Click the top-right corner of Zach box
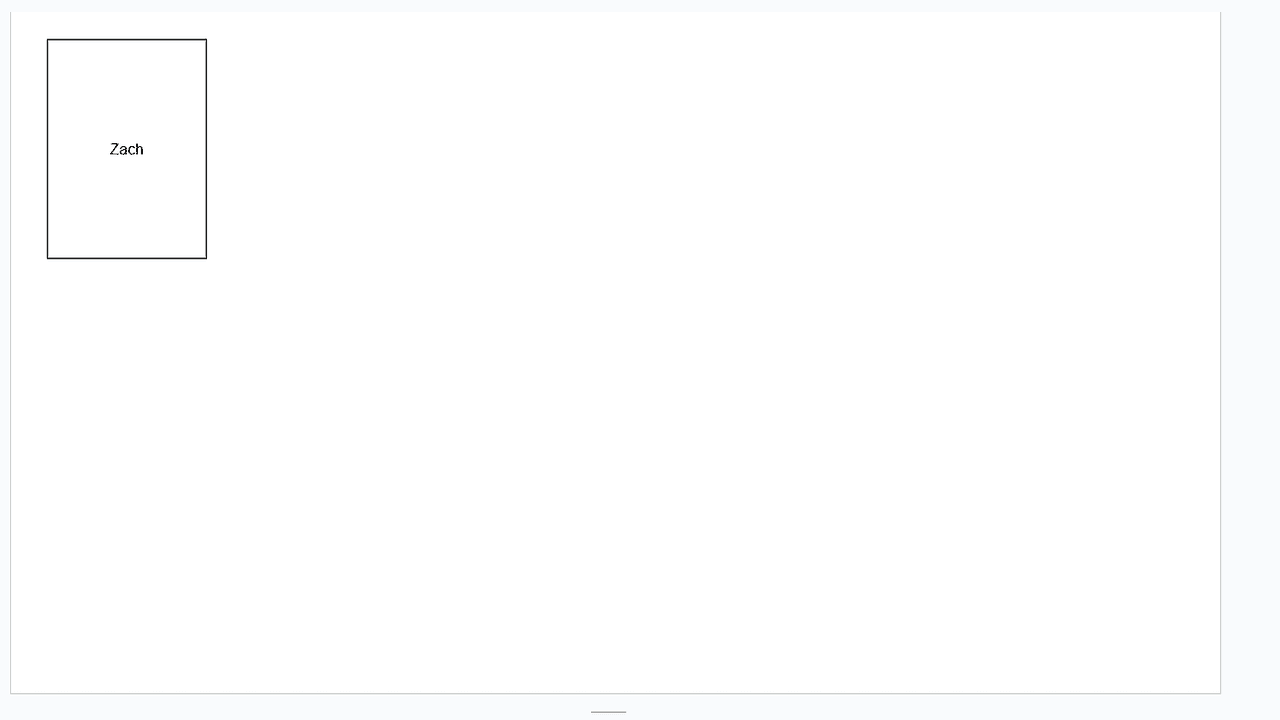1280x720 pixels. click(x=206, y=40)
